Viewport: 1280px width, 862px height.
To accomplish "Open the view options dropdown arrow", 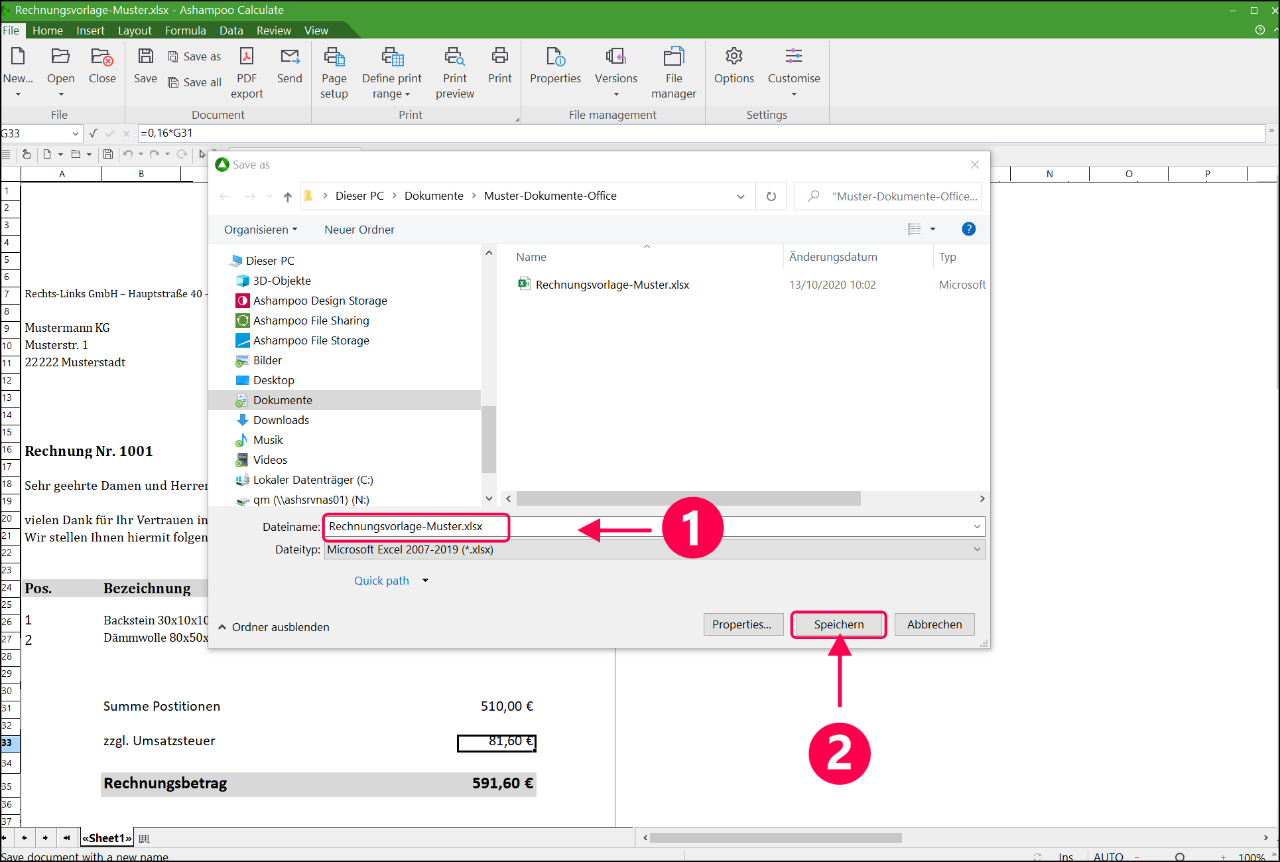I will click(933, 229).
